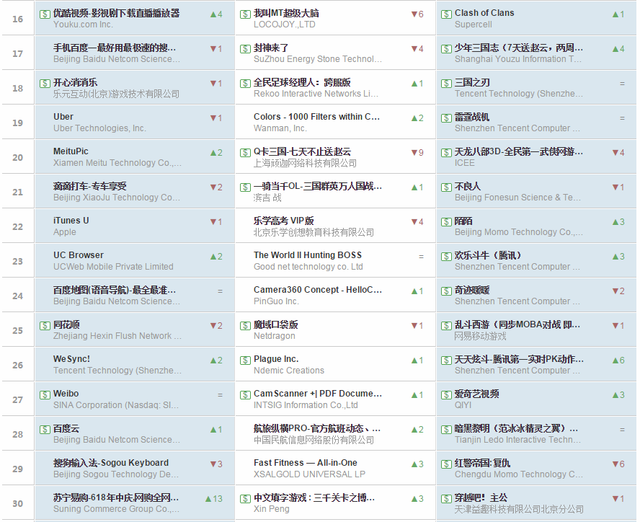Open the iTunes U app page
640x522 pixels.
(71, 221)
